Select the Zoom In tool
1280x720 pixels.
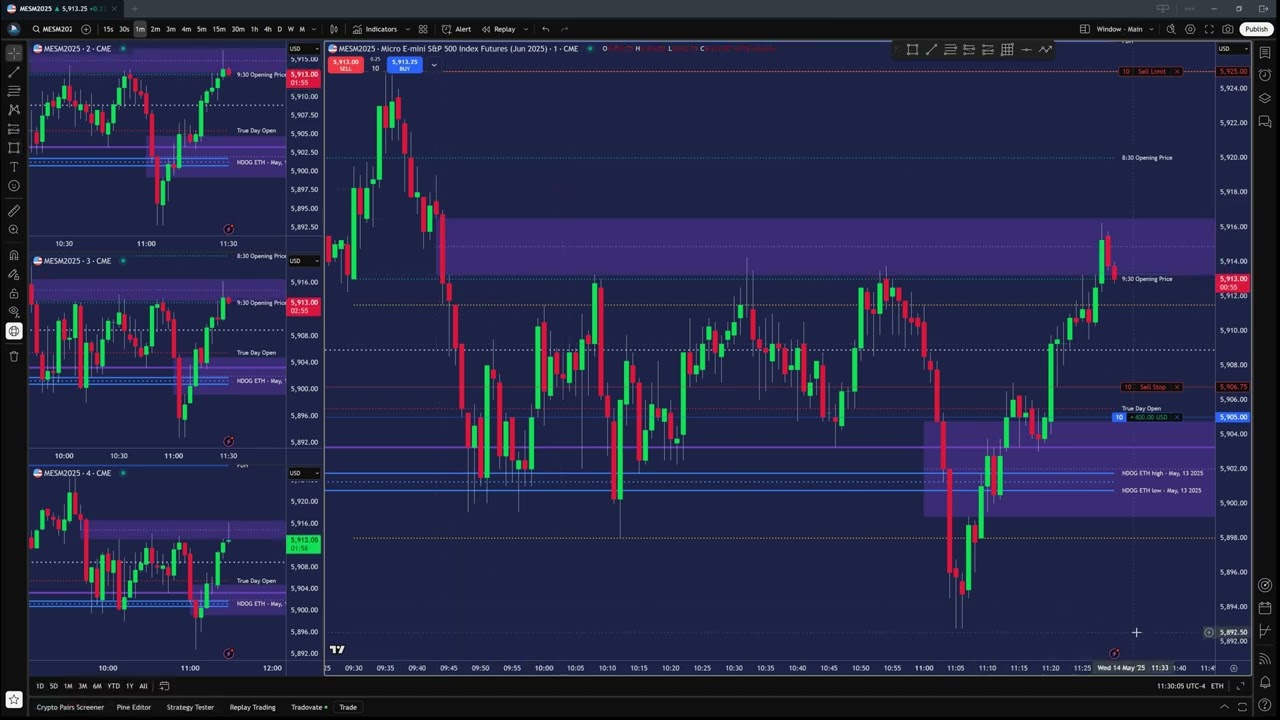coord(14,230)
